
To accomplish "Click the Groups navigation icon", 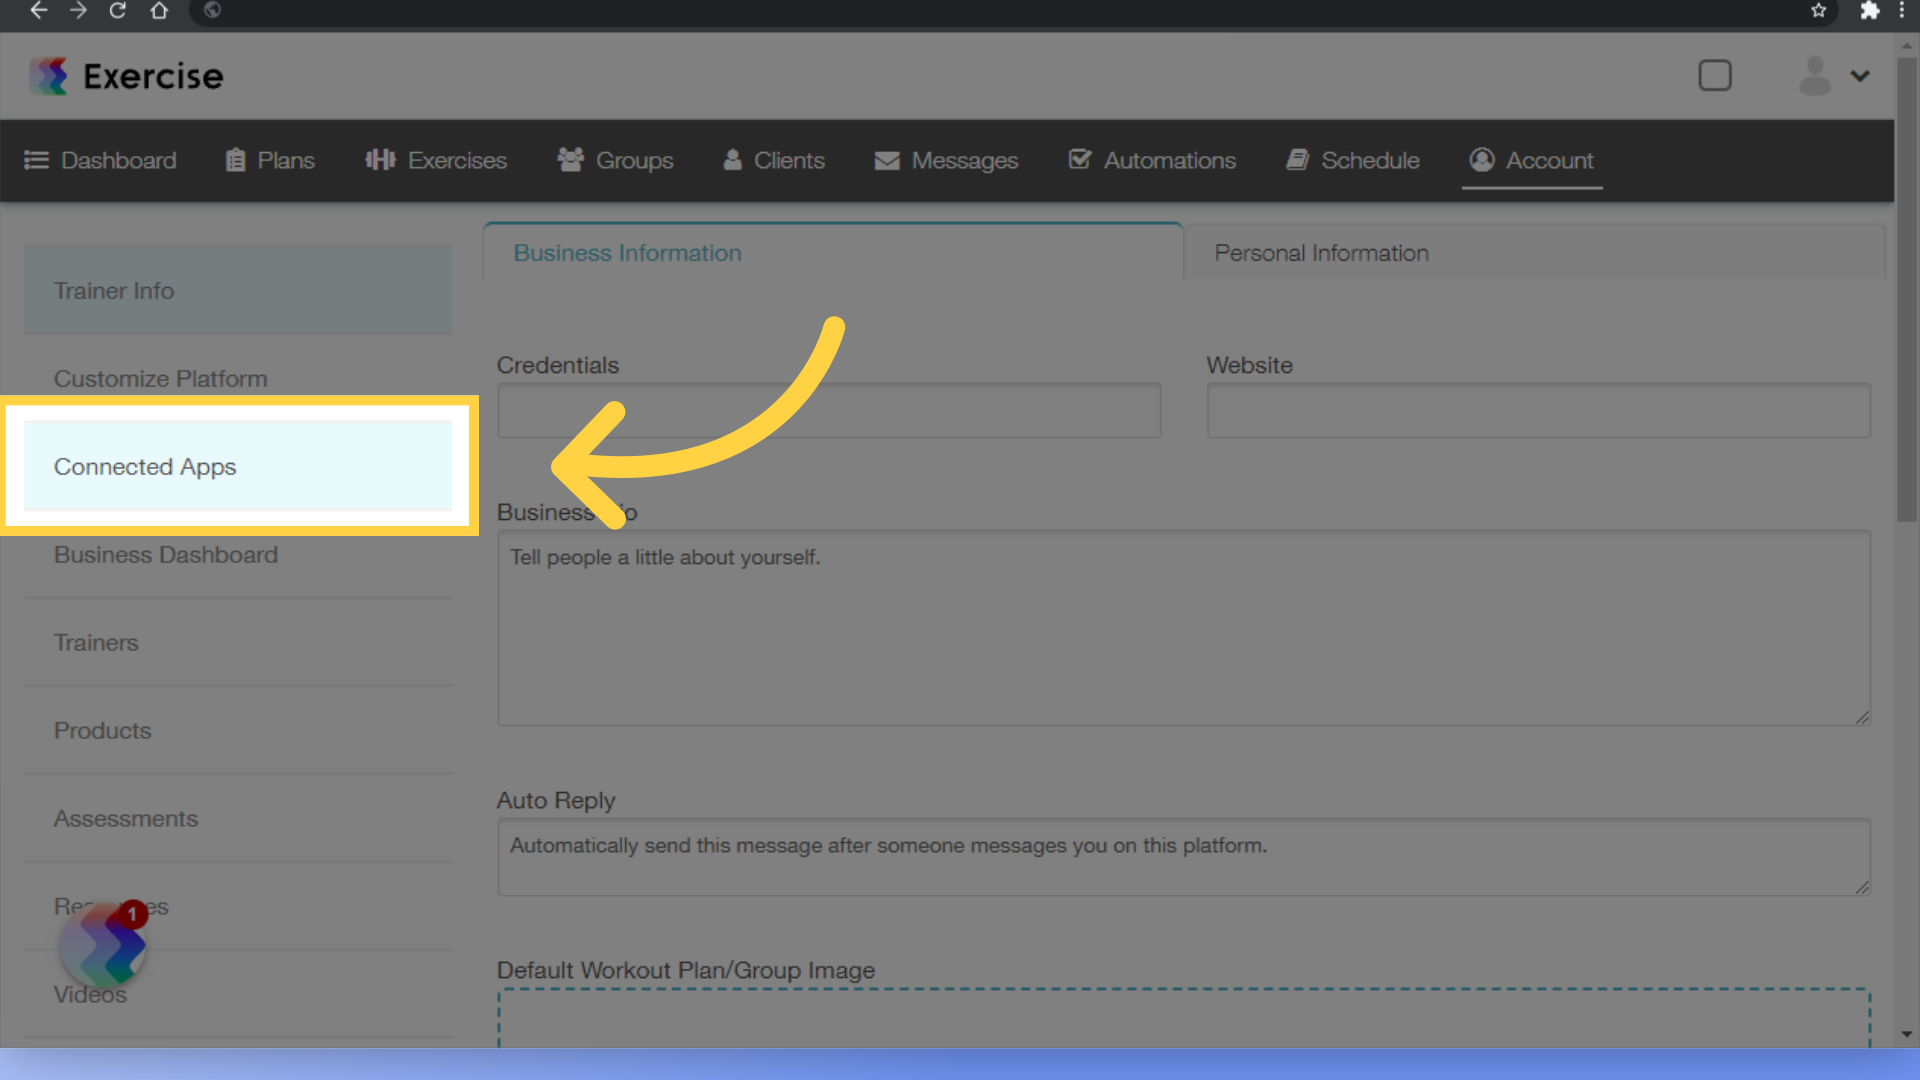I will point(570,160).
